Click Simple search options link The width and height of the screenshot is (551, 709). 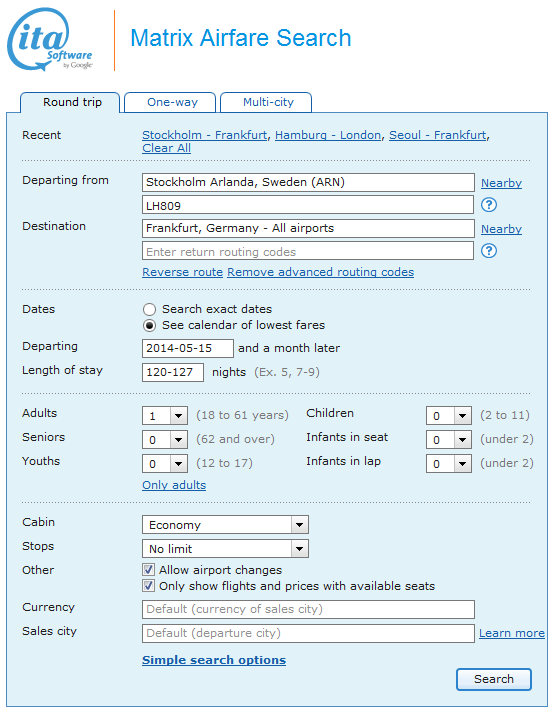[214, 660]
